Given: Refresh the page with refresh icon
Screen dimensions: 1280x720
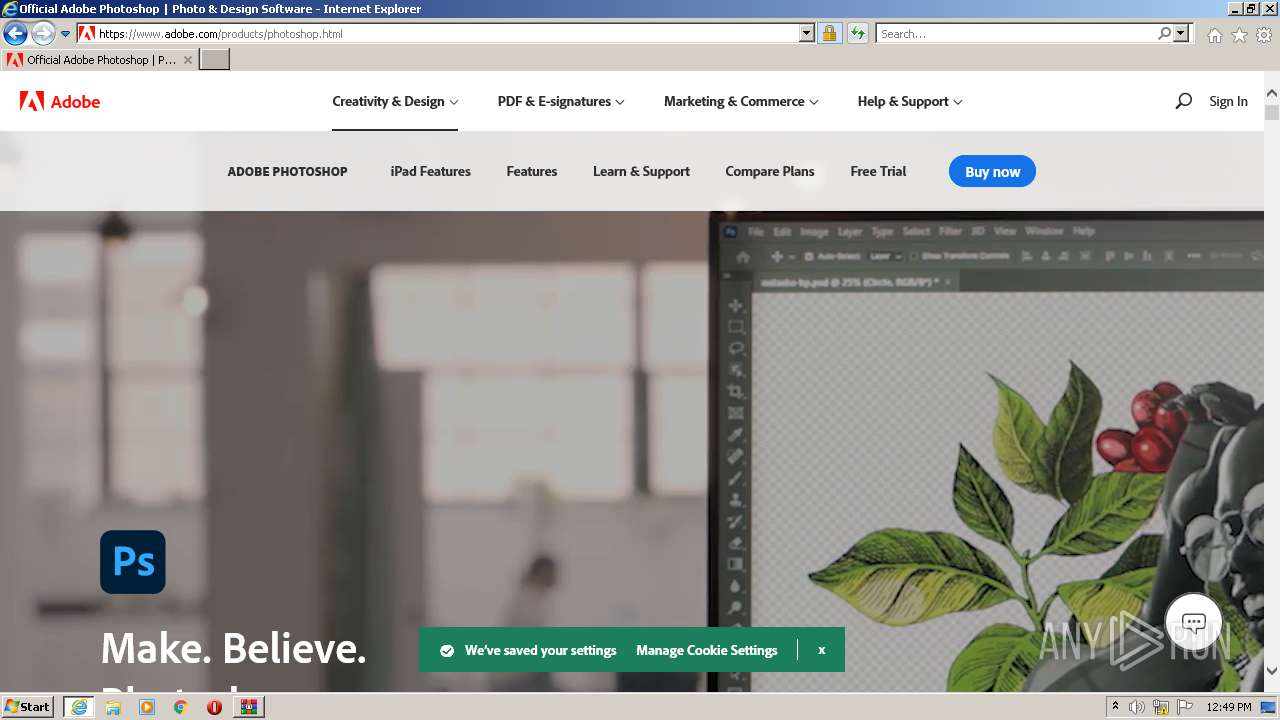Looking at the screenshot, I should [x=857, y=33].
